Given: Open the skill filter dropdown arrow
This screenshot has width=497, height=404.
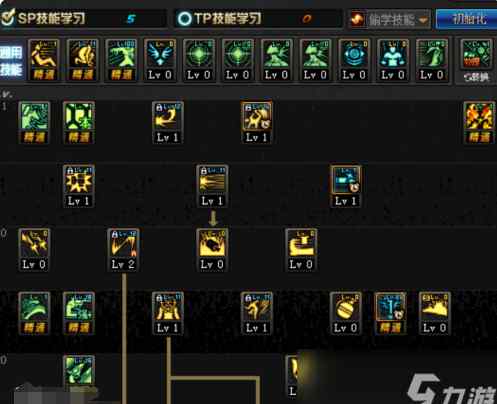Looking at the screenshot, I should pyautogui.click(x=423, y=20).
